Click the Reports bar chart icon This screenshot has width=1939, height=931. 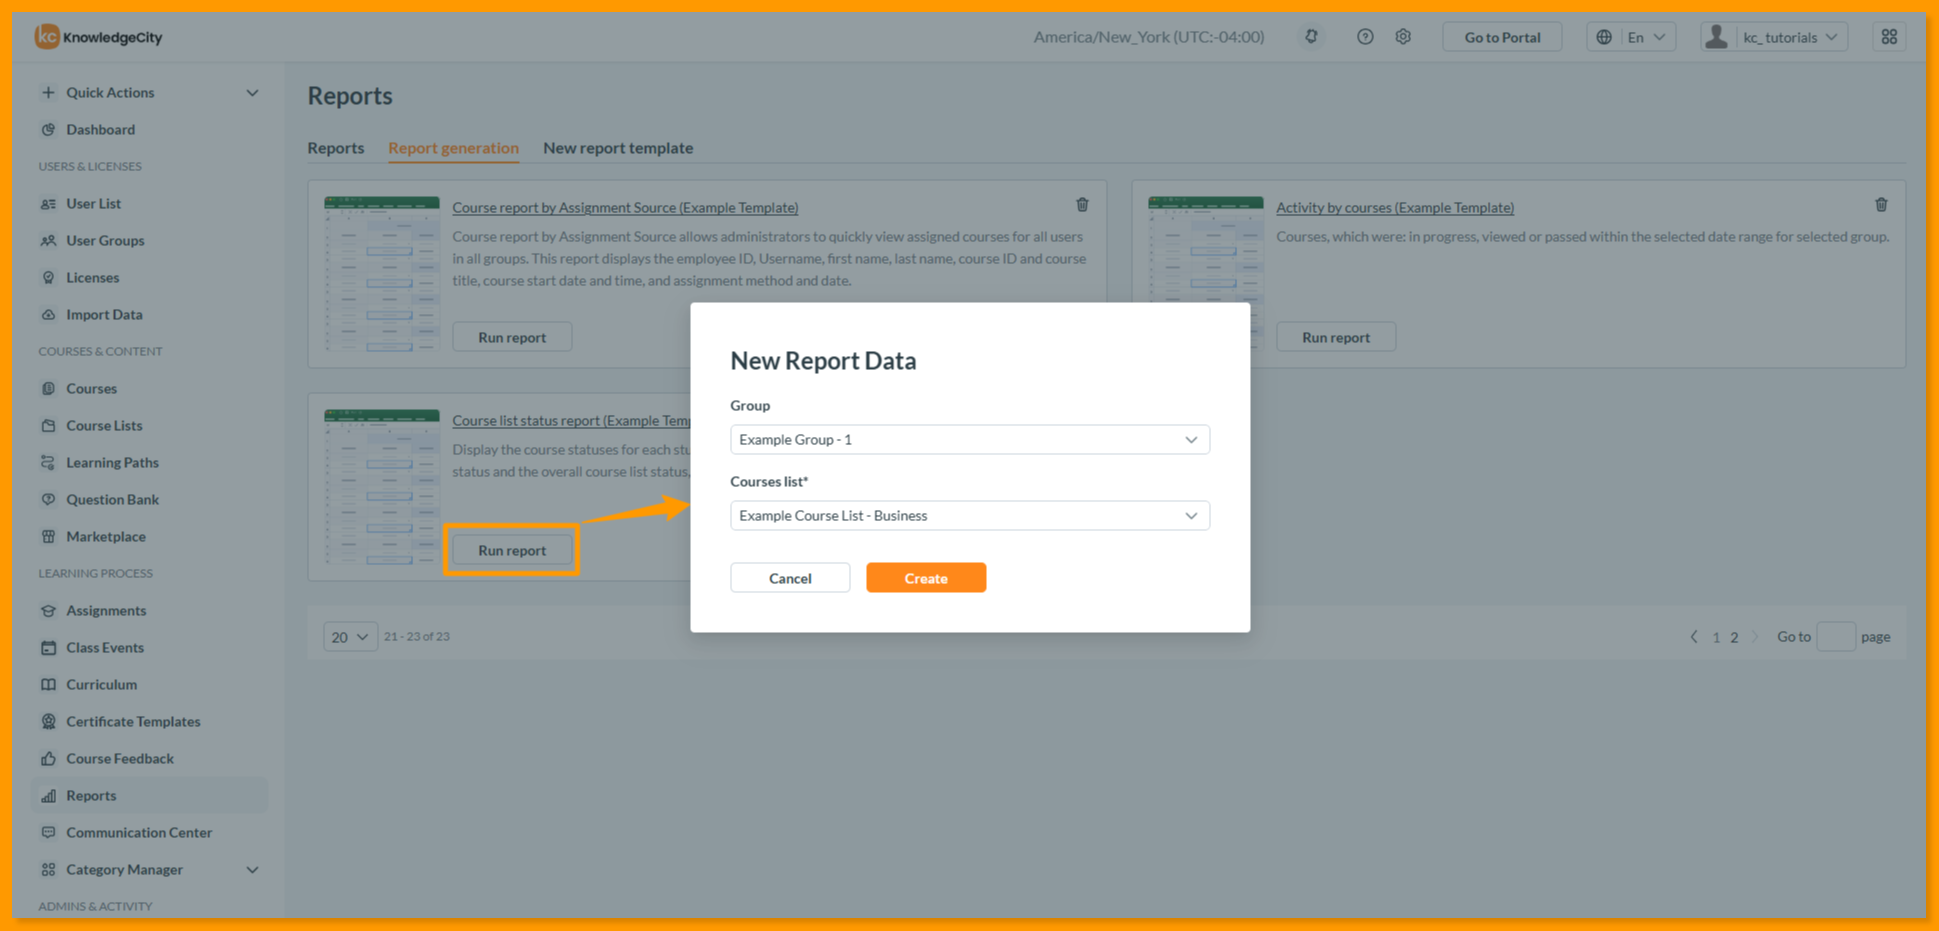pyautogui.click(x=48, y=795)
